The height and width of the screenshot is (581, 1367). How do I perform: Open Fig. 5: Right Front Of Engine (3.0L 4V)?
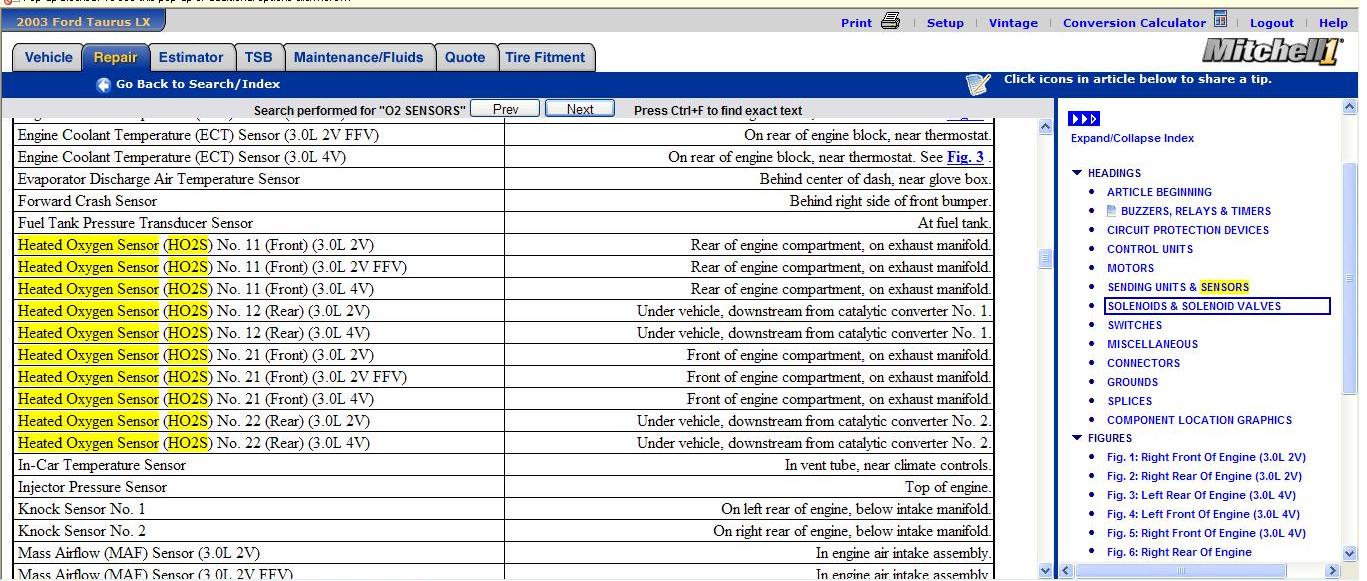coord(1206,533)
